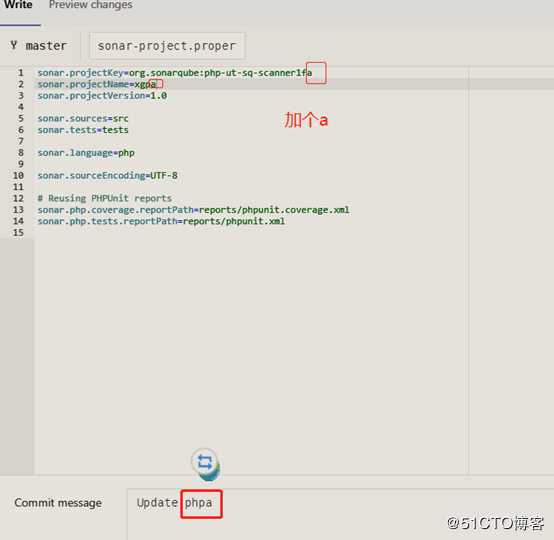Click the sonar.sourceEncoding=UTF-8 line

tap(107, 176)
